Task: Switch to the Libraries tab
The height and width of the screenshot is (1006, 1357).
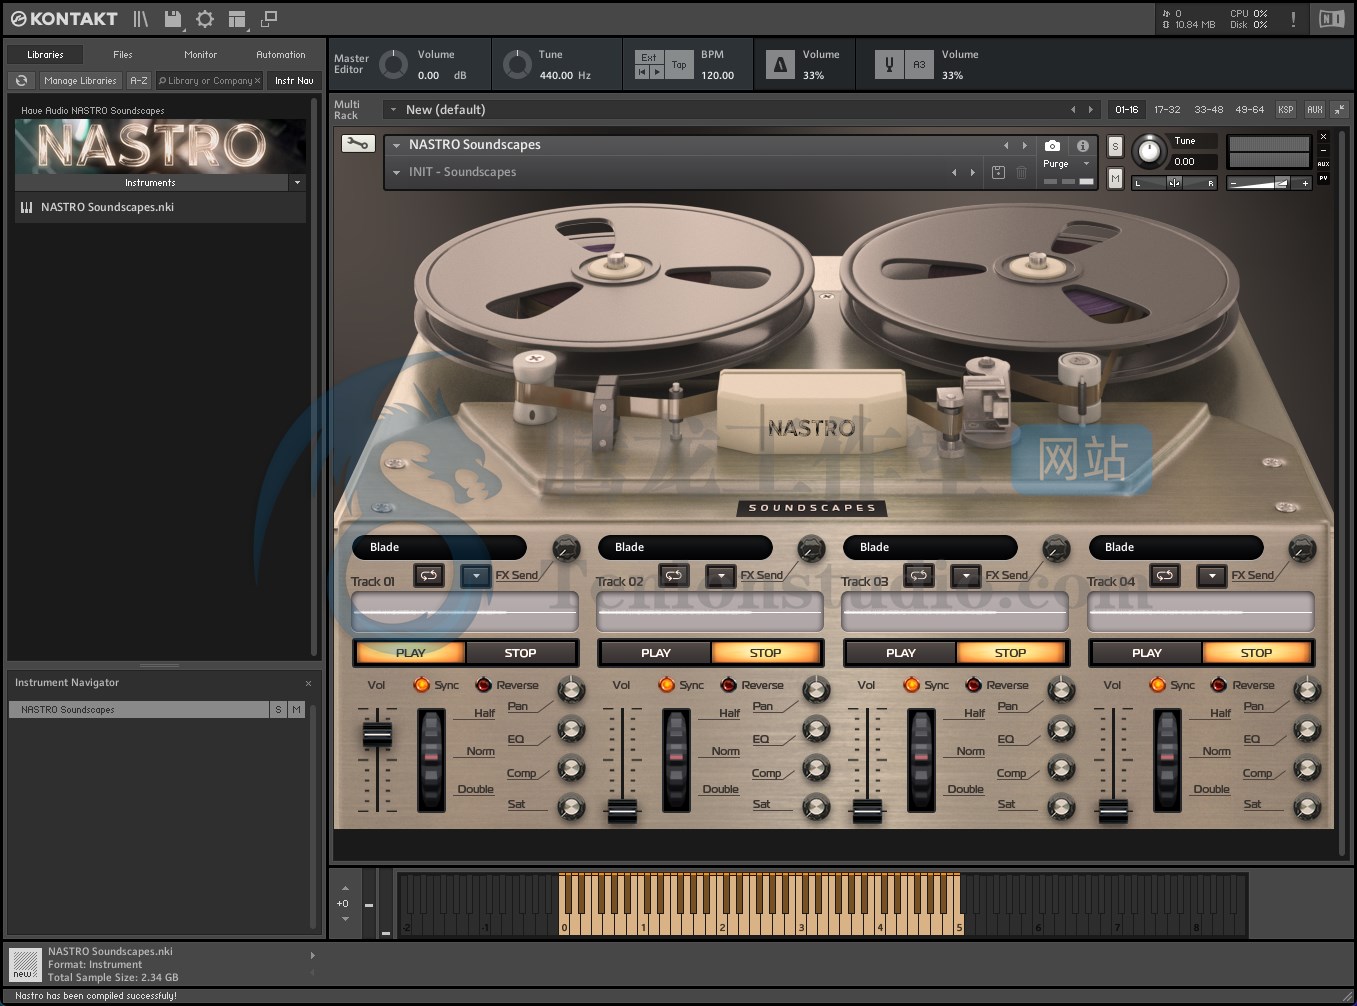Action: [45, 55]
